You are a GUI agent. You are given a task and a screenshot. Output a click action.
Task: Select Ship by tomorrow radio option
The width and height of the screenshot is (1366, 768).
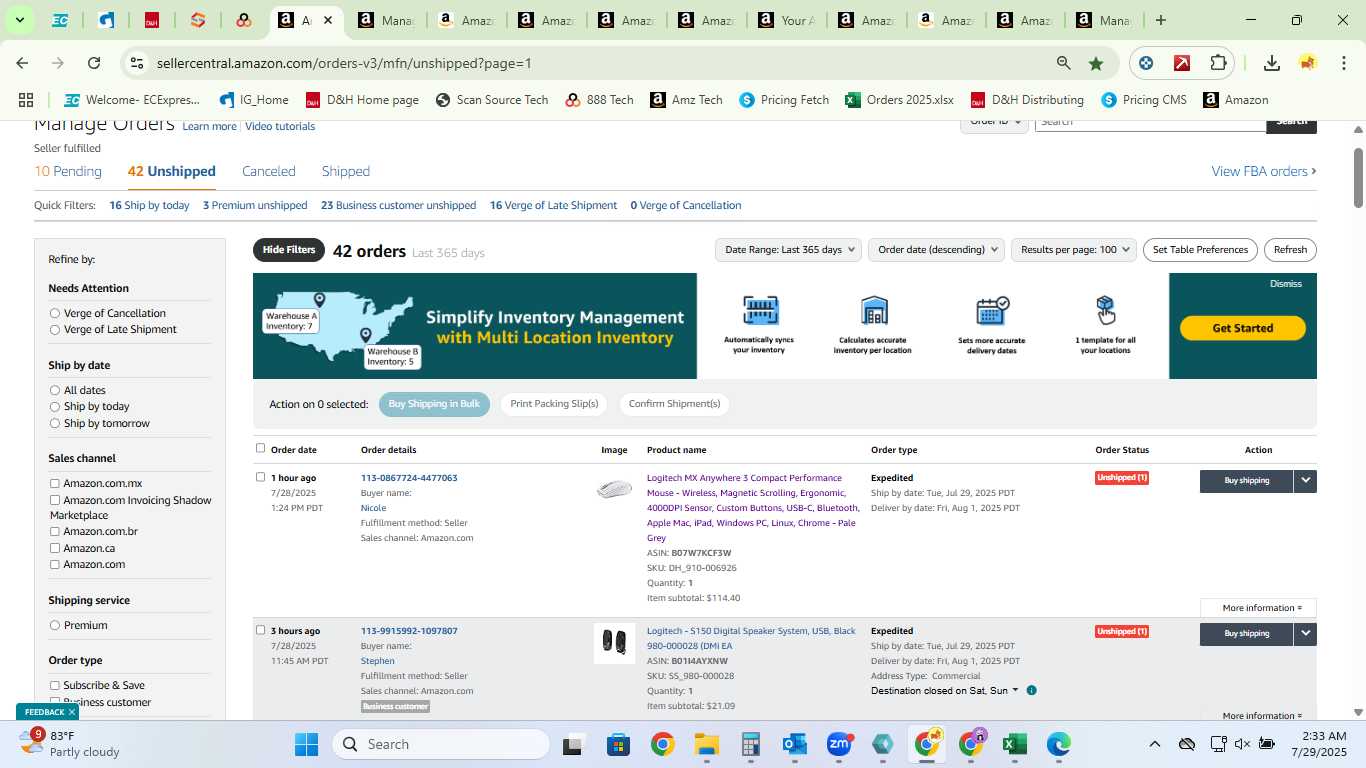tap(55, 423)
